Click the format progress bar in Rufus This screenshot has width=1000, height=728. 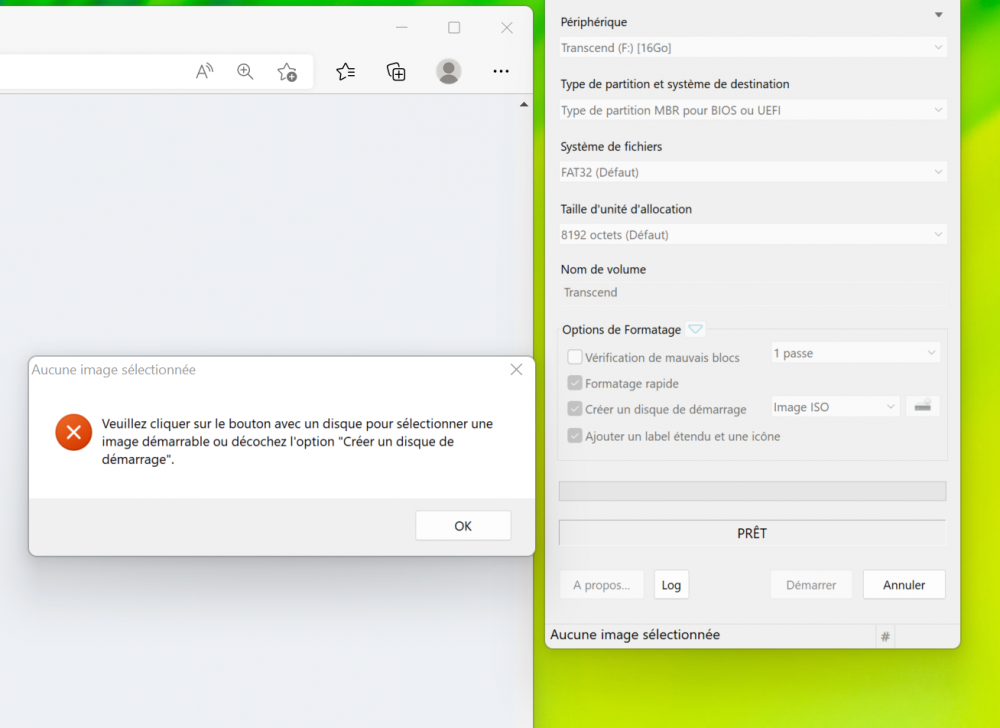tap(753, 491)
